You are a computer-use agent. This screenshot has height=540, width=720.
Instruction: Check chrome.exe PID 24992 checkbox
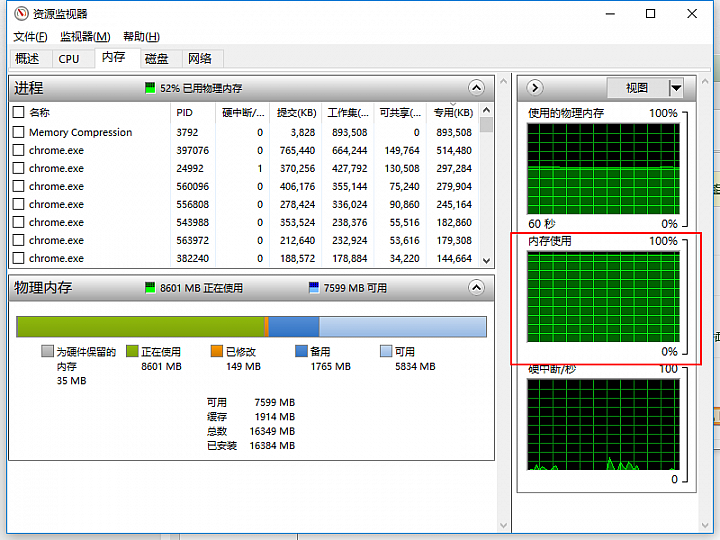(x=18, y=168)
